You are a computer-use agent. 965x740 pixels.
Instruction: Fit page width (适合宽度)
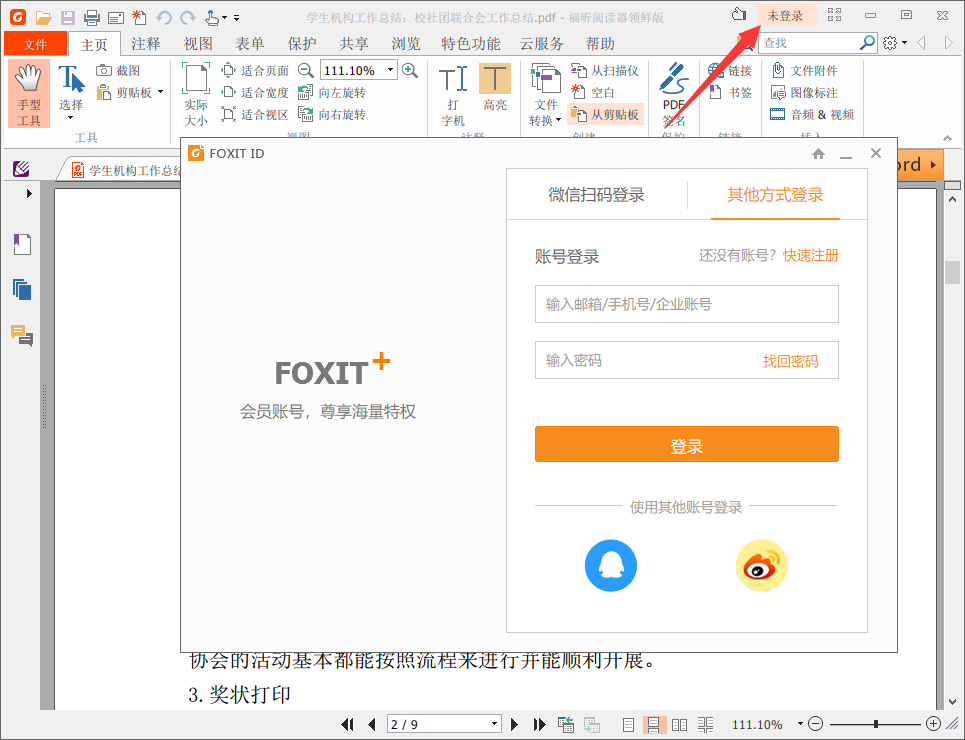(x=255, y=92)
